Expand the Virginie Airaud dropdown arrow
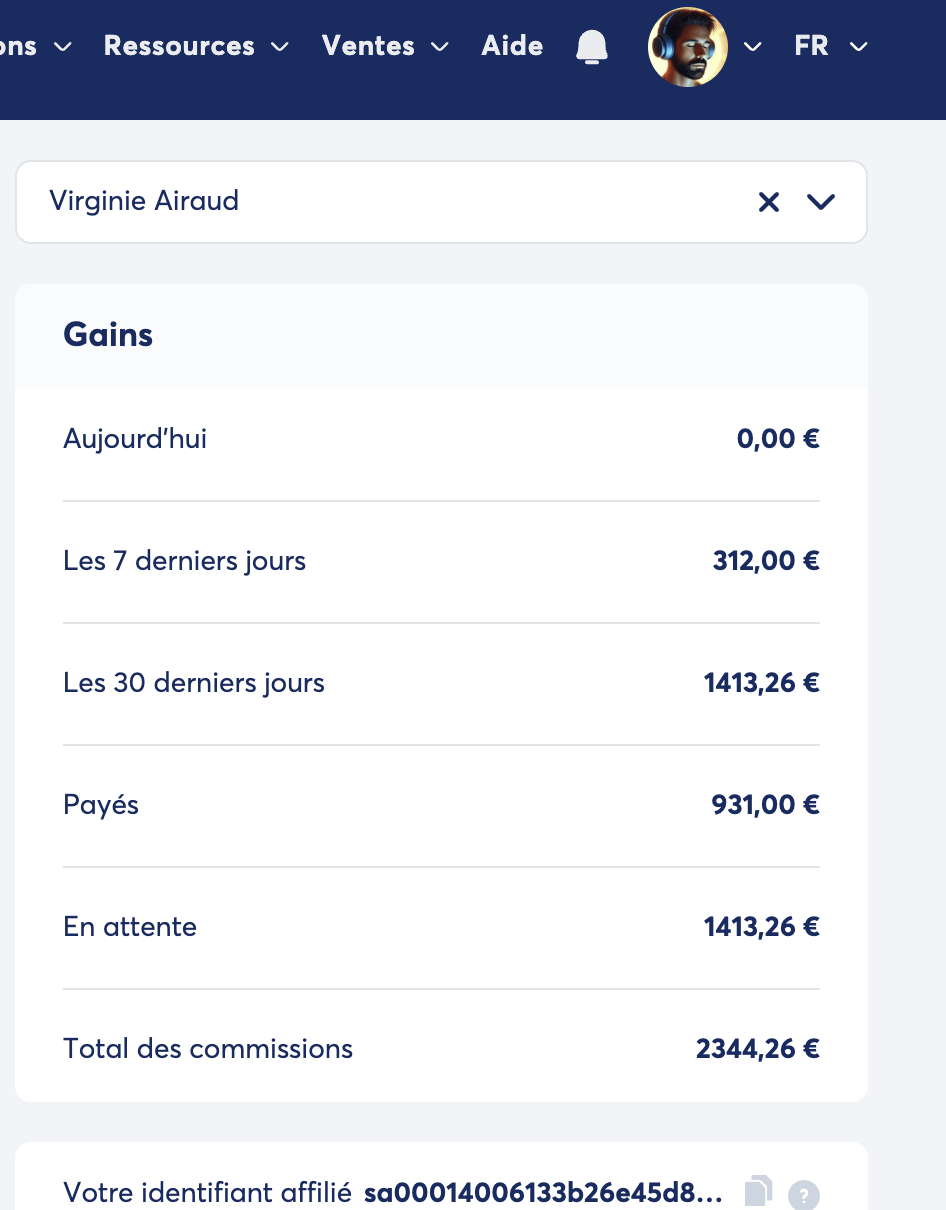946x1210 pixels. click(x=821, y=202)
